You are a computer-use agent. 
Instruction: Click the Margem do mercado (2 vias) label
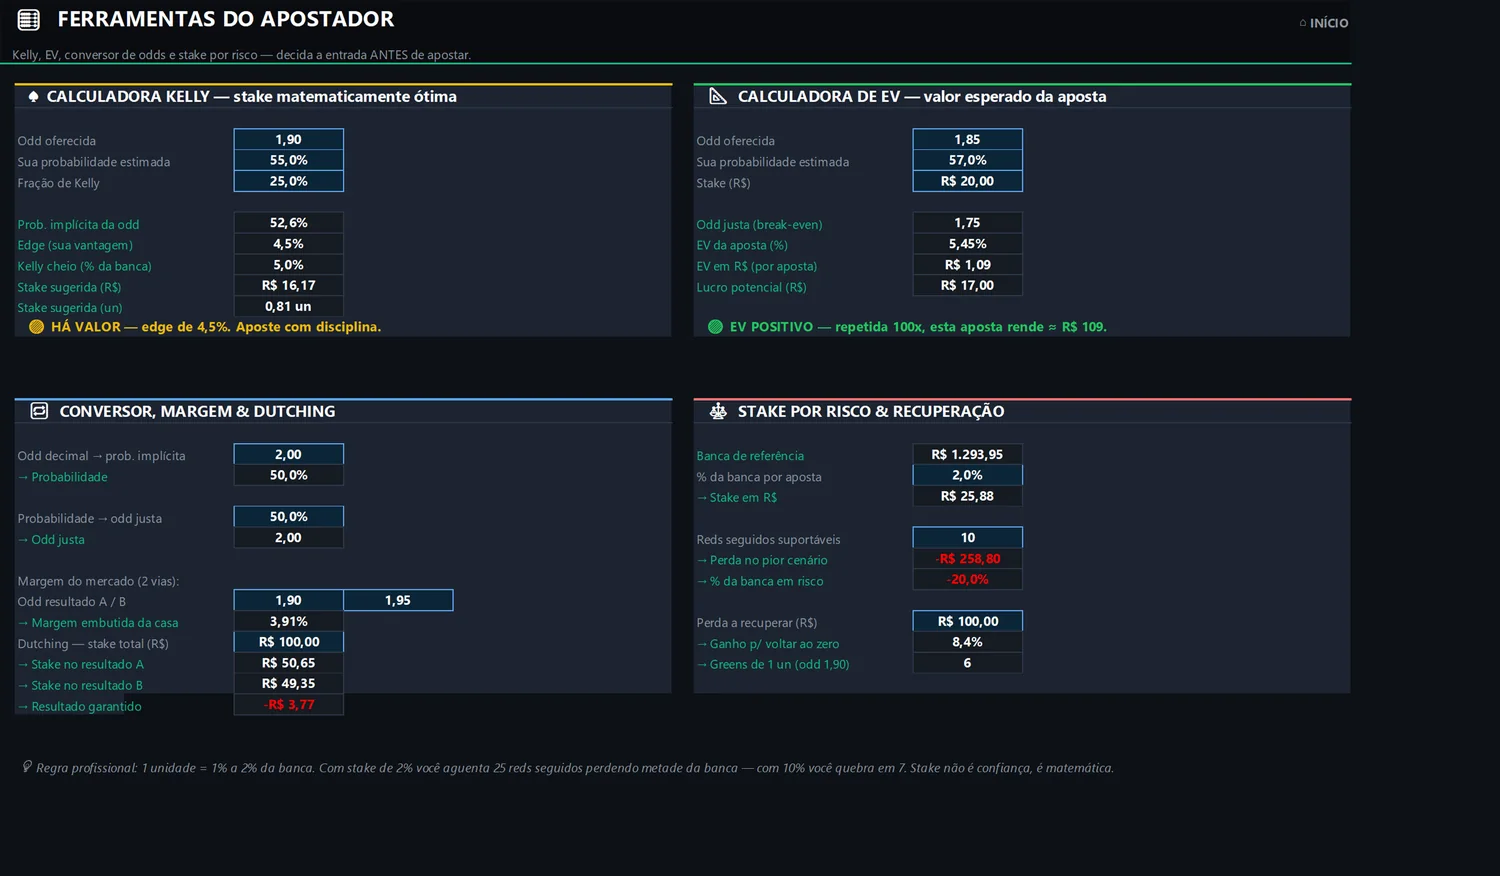point(98,581)
